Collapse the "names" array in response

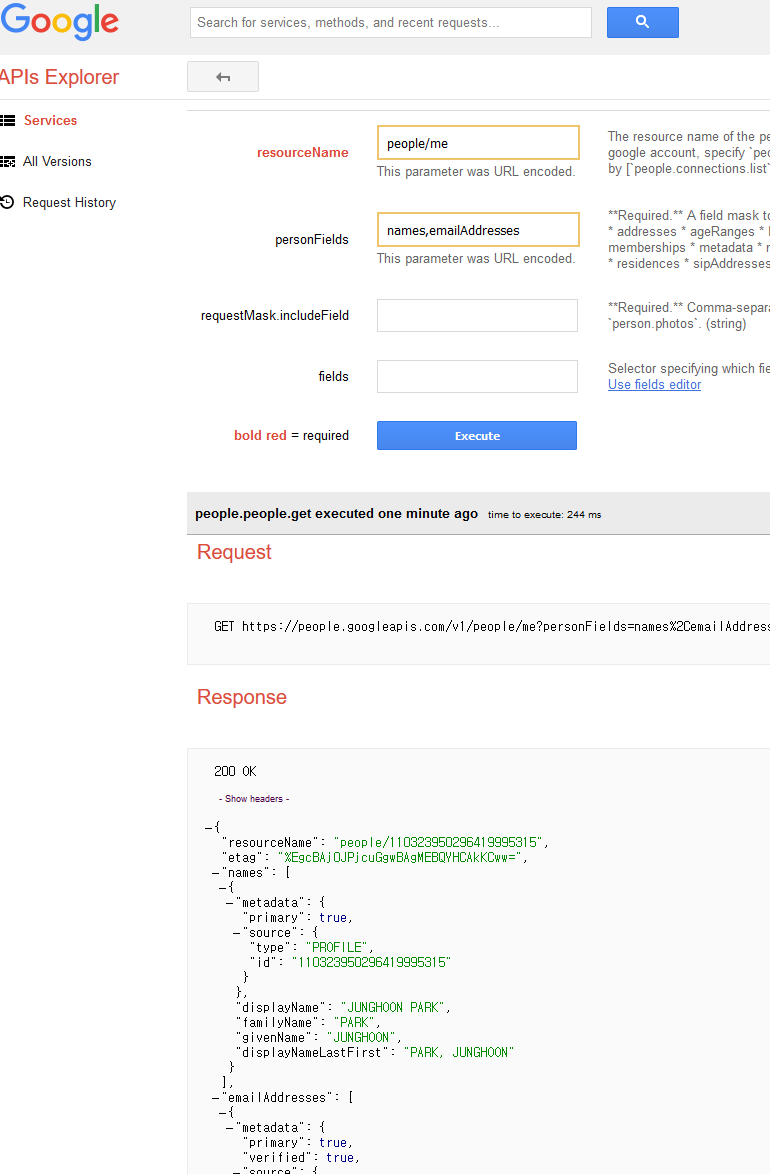coord(215,873)
